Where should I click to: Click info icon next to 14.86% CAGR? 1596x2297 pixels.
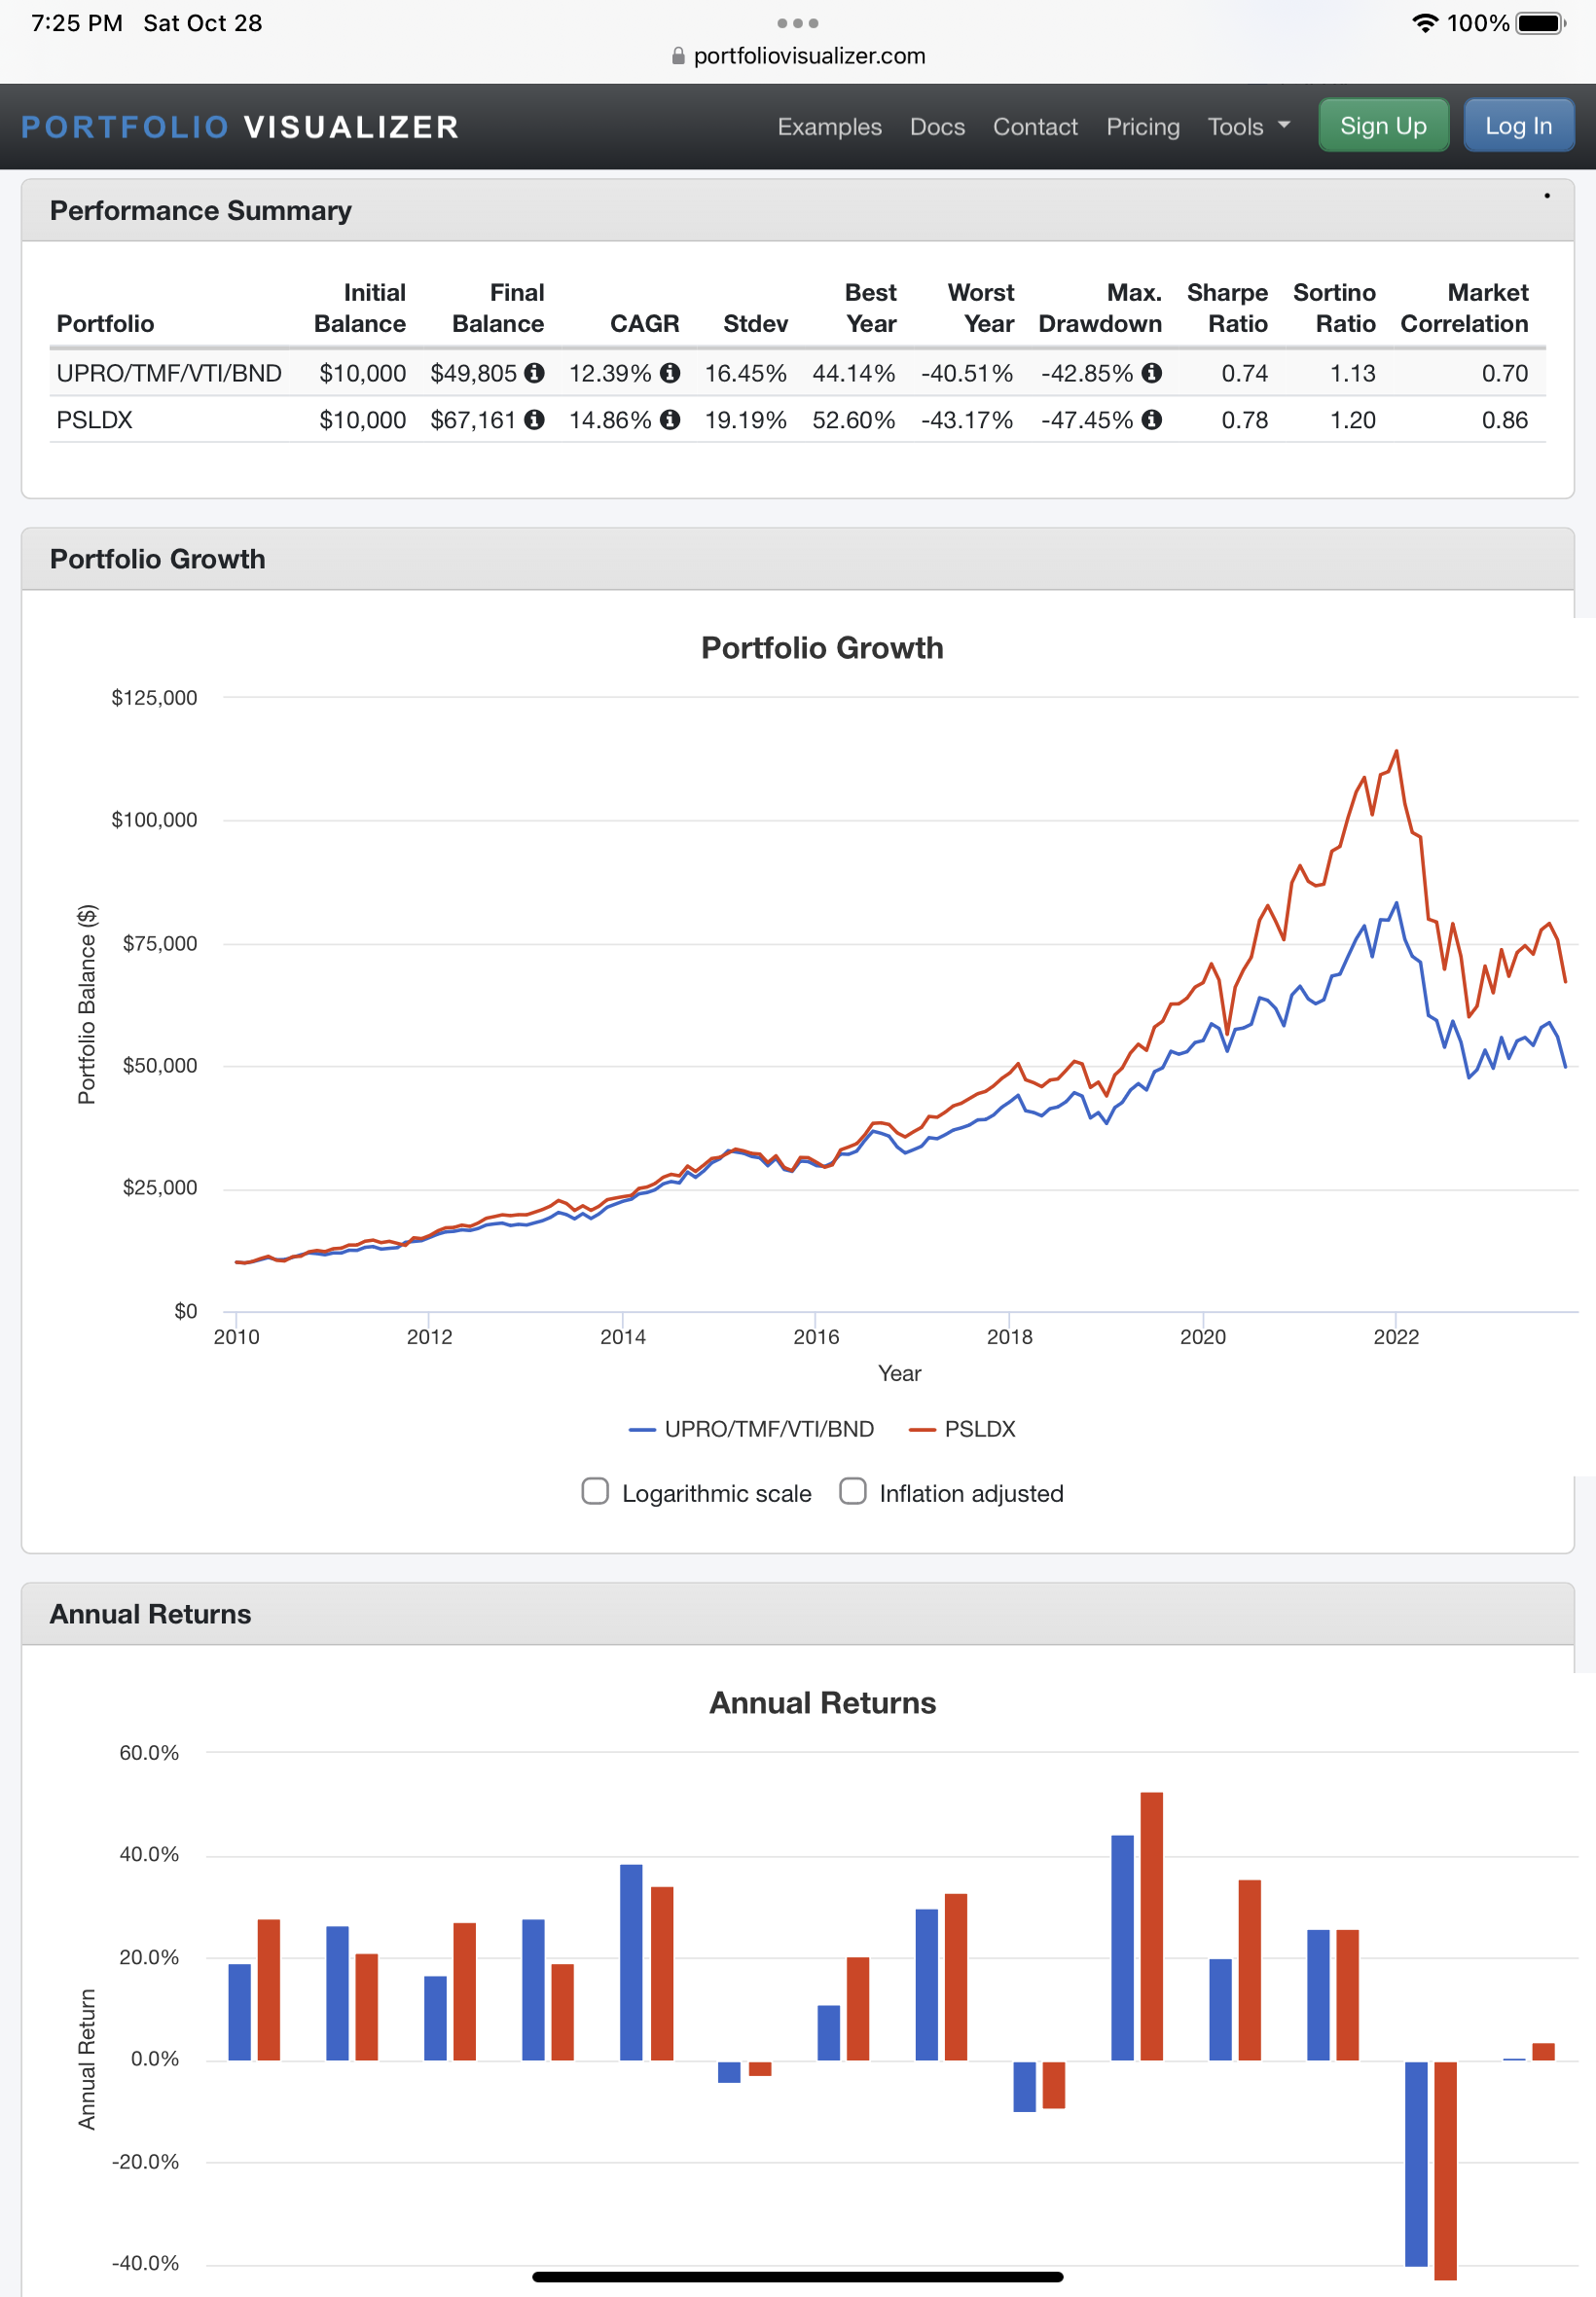point(670,420)
